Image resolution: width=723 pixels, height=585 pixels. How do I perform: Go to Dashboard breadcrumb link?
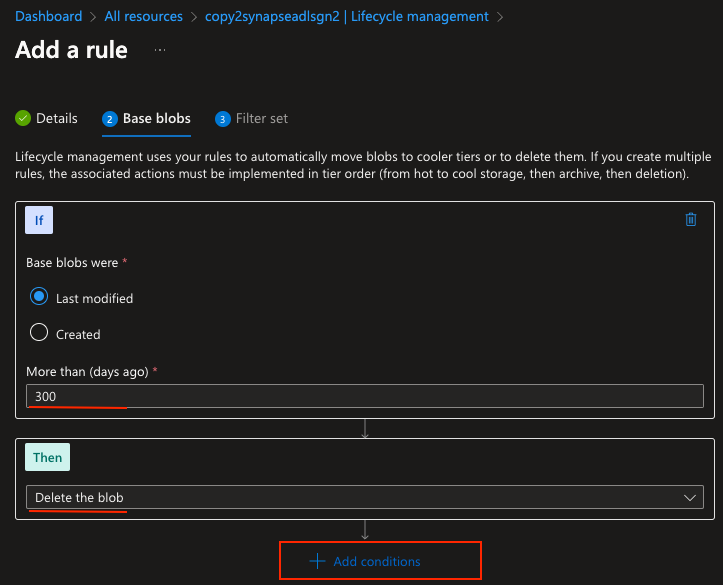click(x=48, y=17)
